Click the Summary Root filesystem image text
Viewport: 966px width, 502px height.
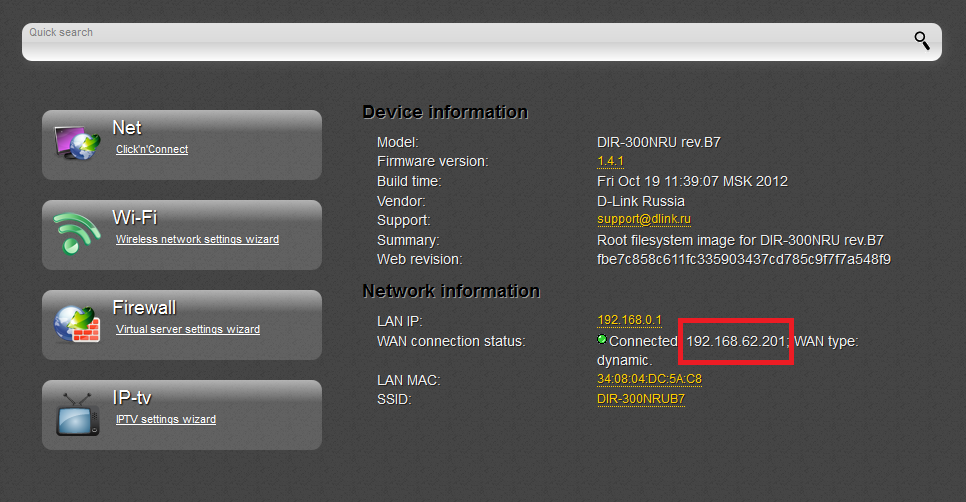pyautogui.click(x=741, y=240)
